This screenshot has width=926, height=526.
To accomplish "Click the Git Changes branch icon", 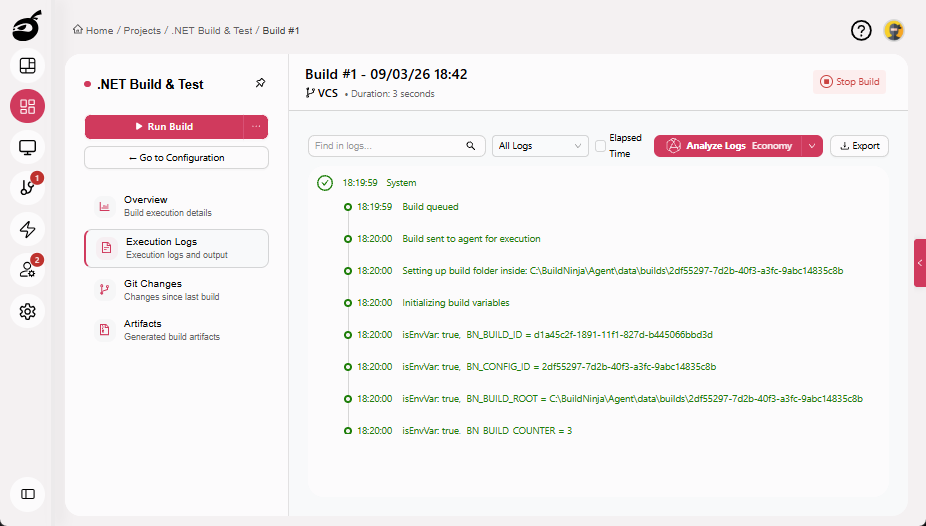I will (105, 289).
